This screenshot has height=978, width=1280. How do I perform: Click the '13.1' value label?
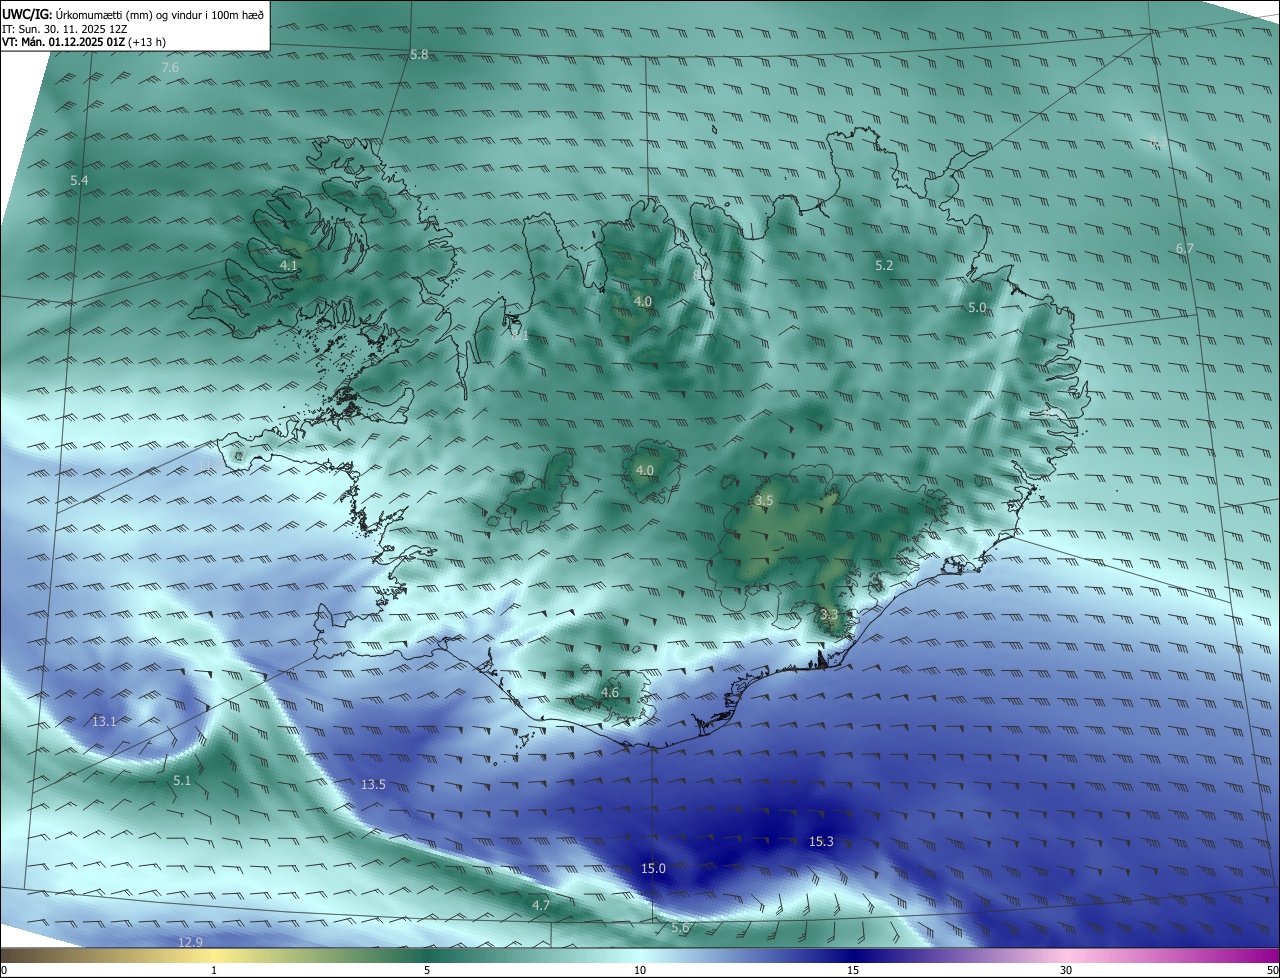pyautogui.click(x=104, y=721)
